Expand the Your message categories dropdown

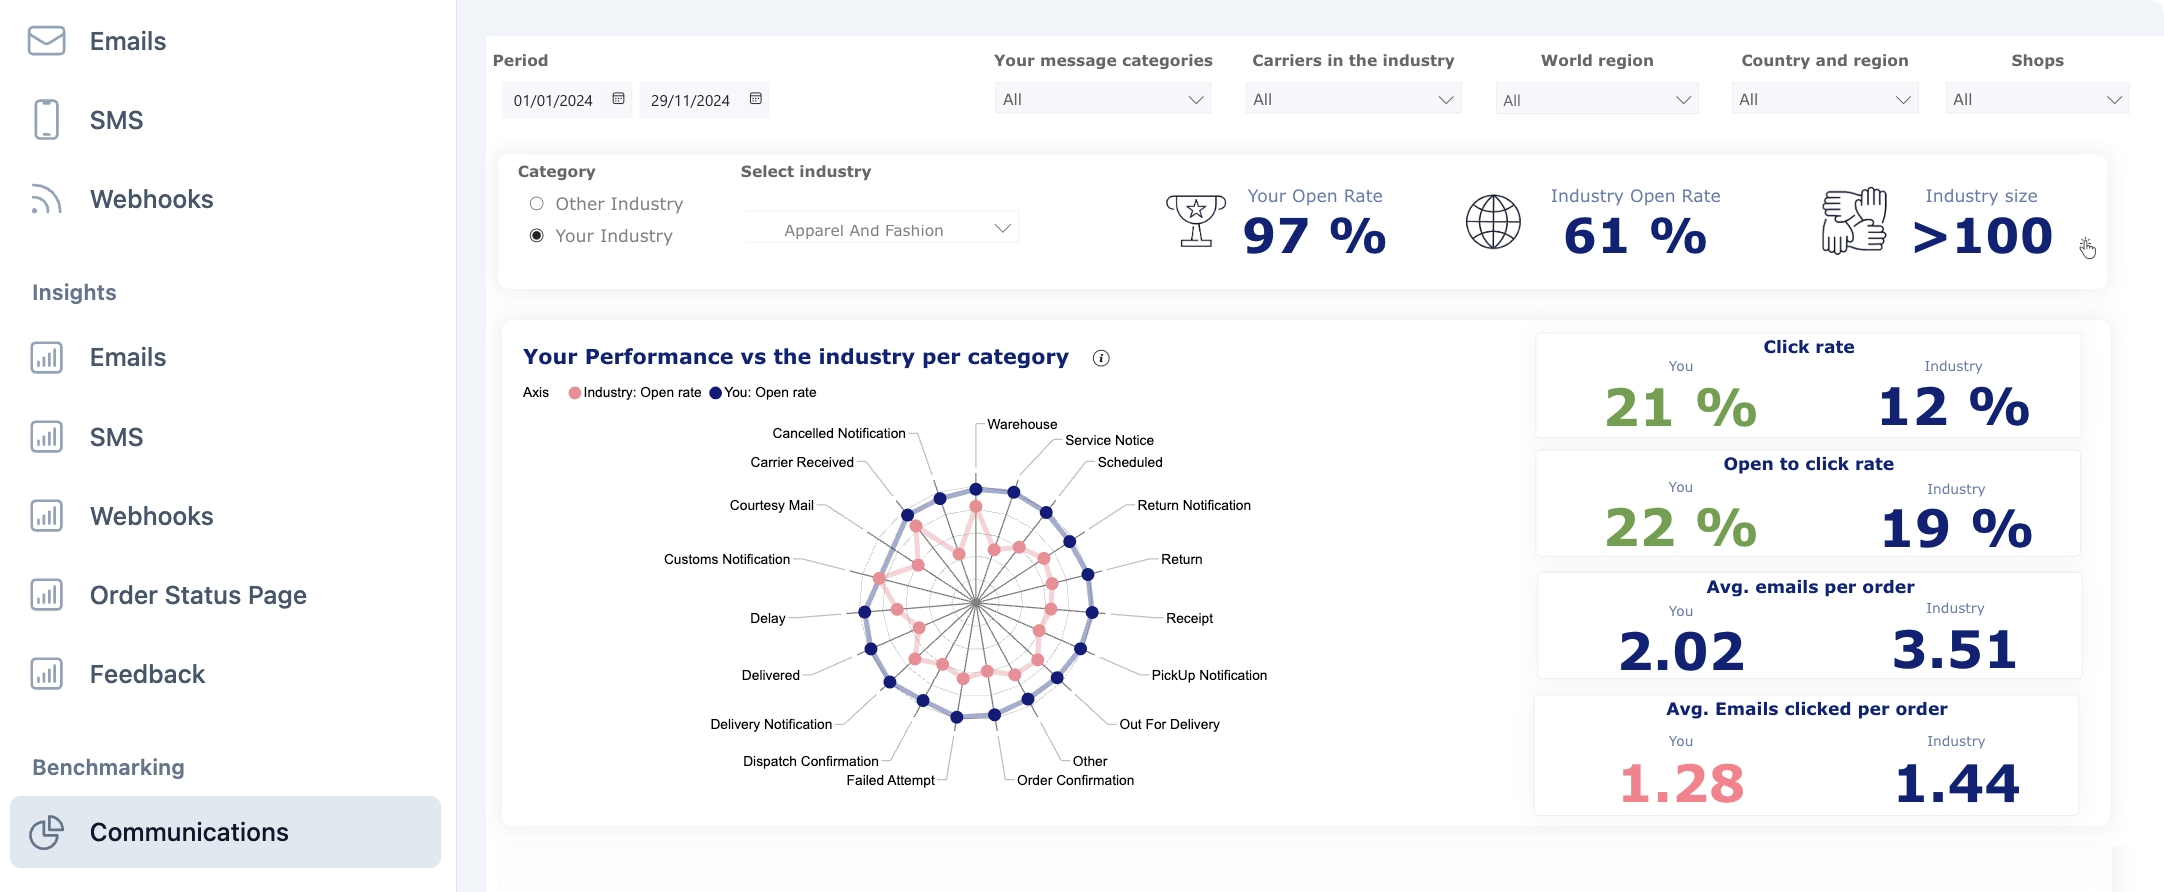point(1102,99)
